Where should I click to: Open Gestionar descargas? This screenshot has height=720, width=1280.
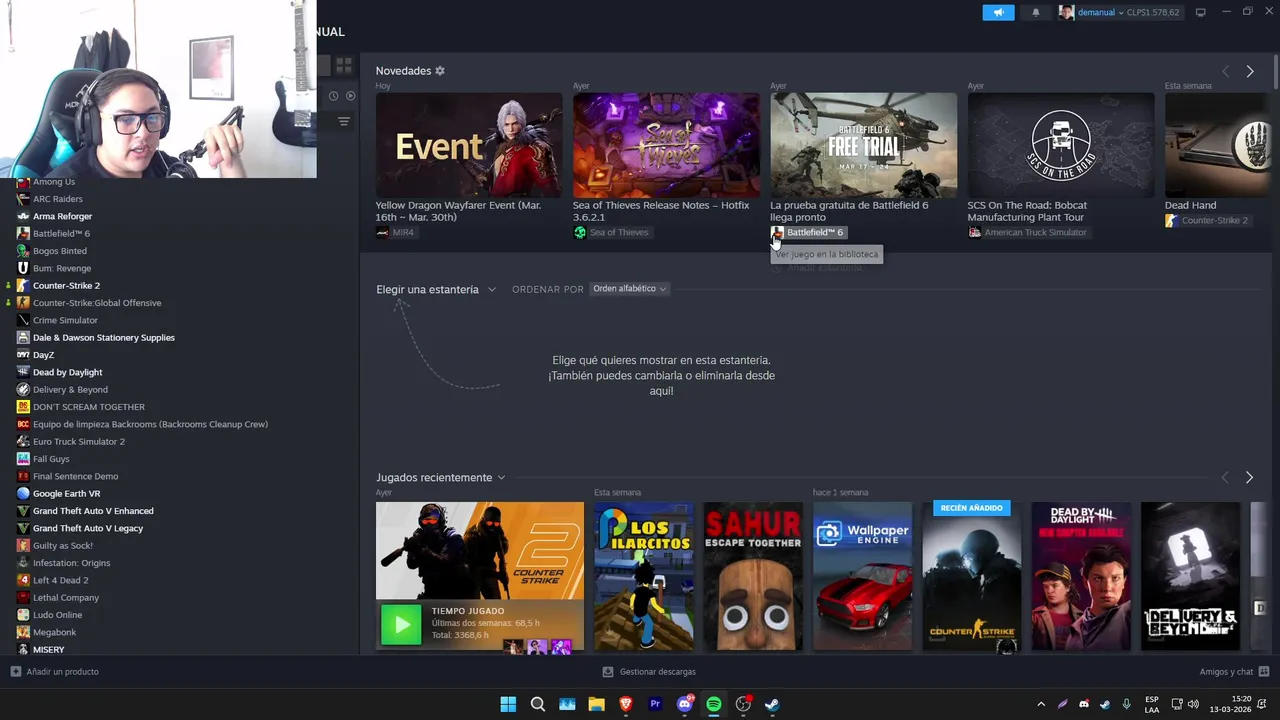[649, 672]
